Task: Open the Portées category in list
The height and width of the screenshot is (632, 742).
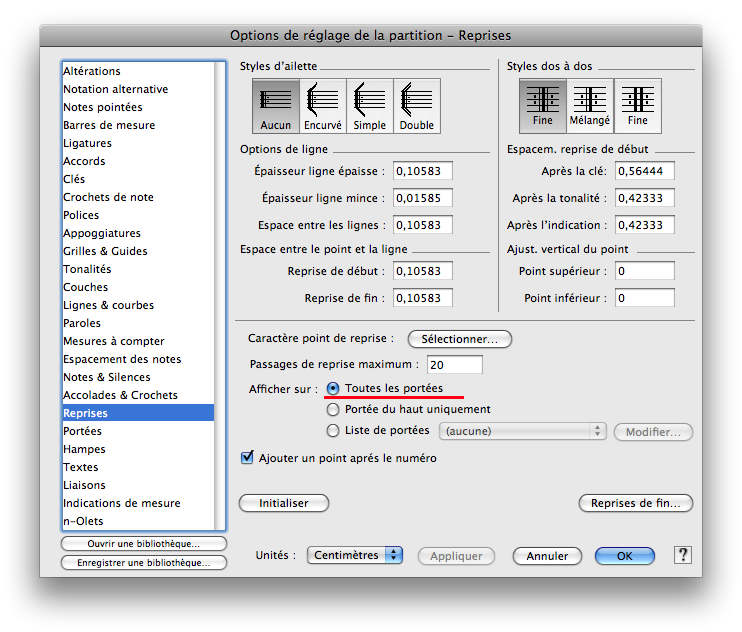Action: point(82,431)
